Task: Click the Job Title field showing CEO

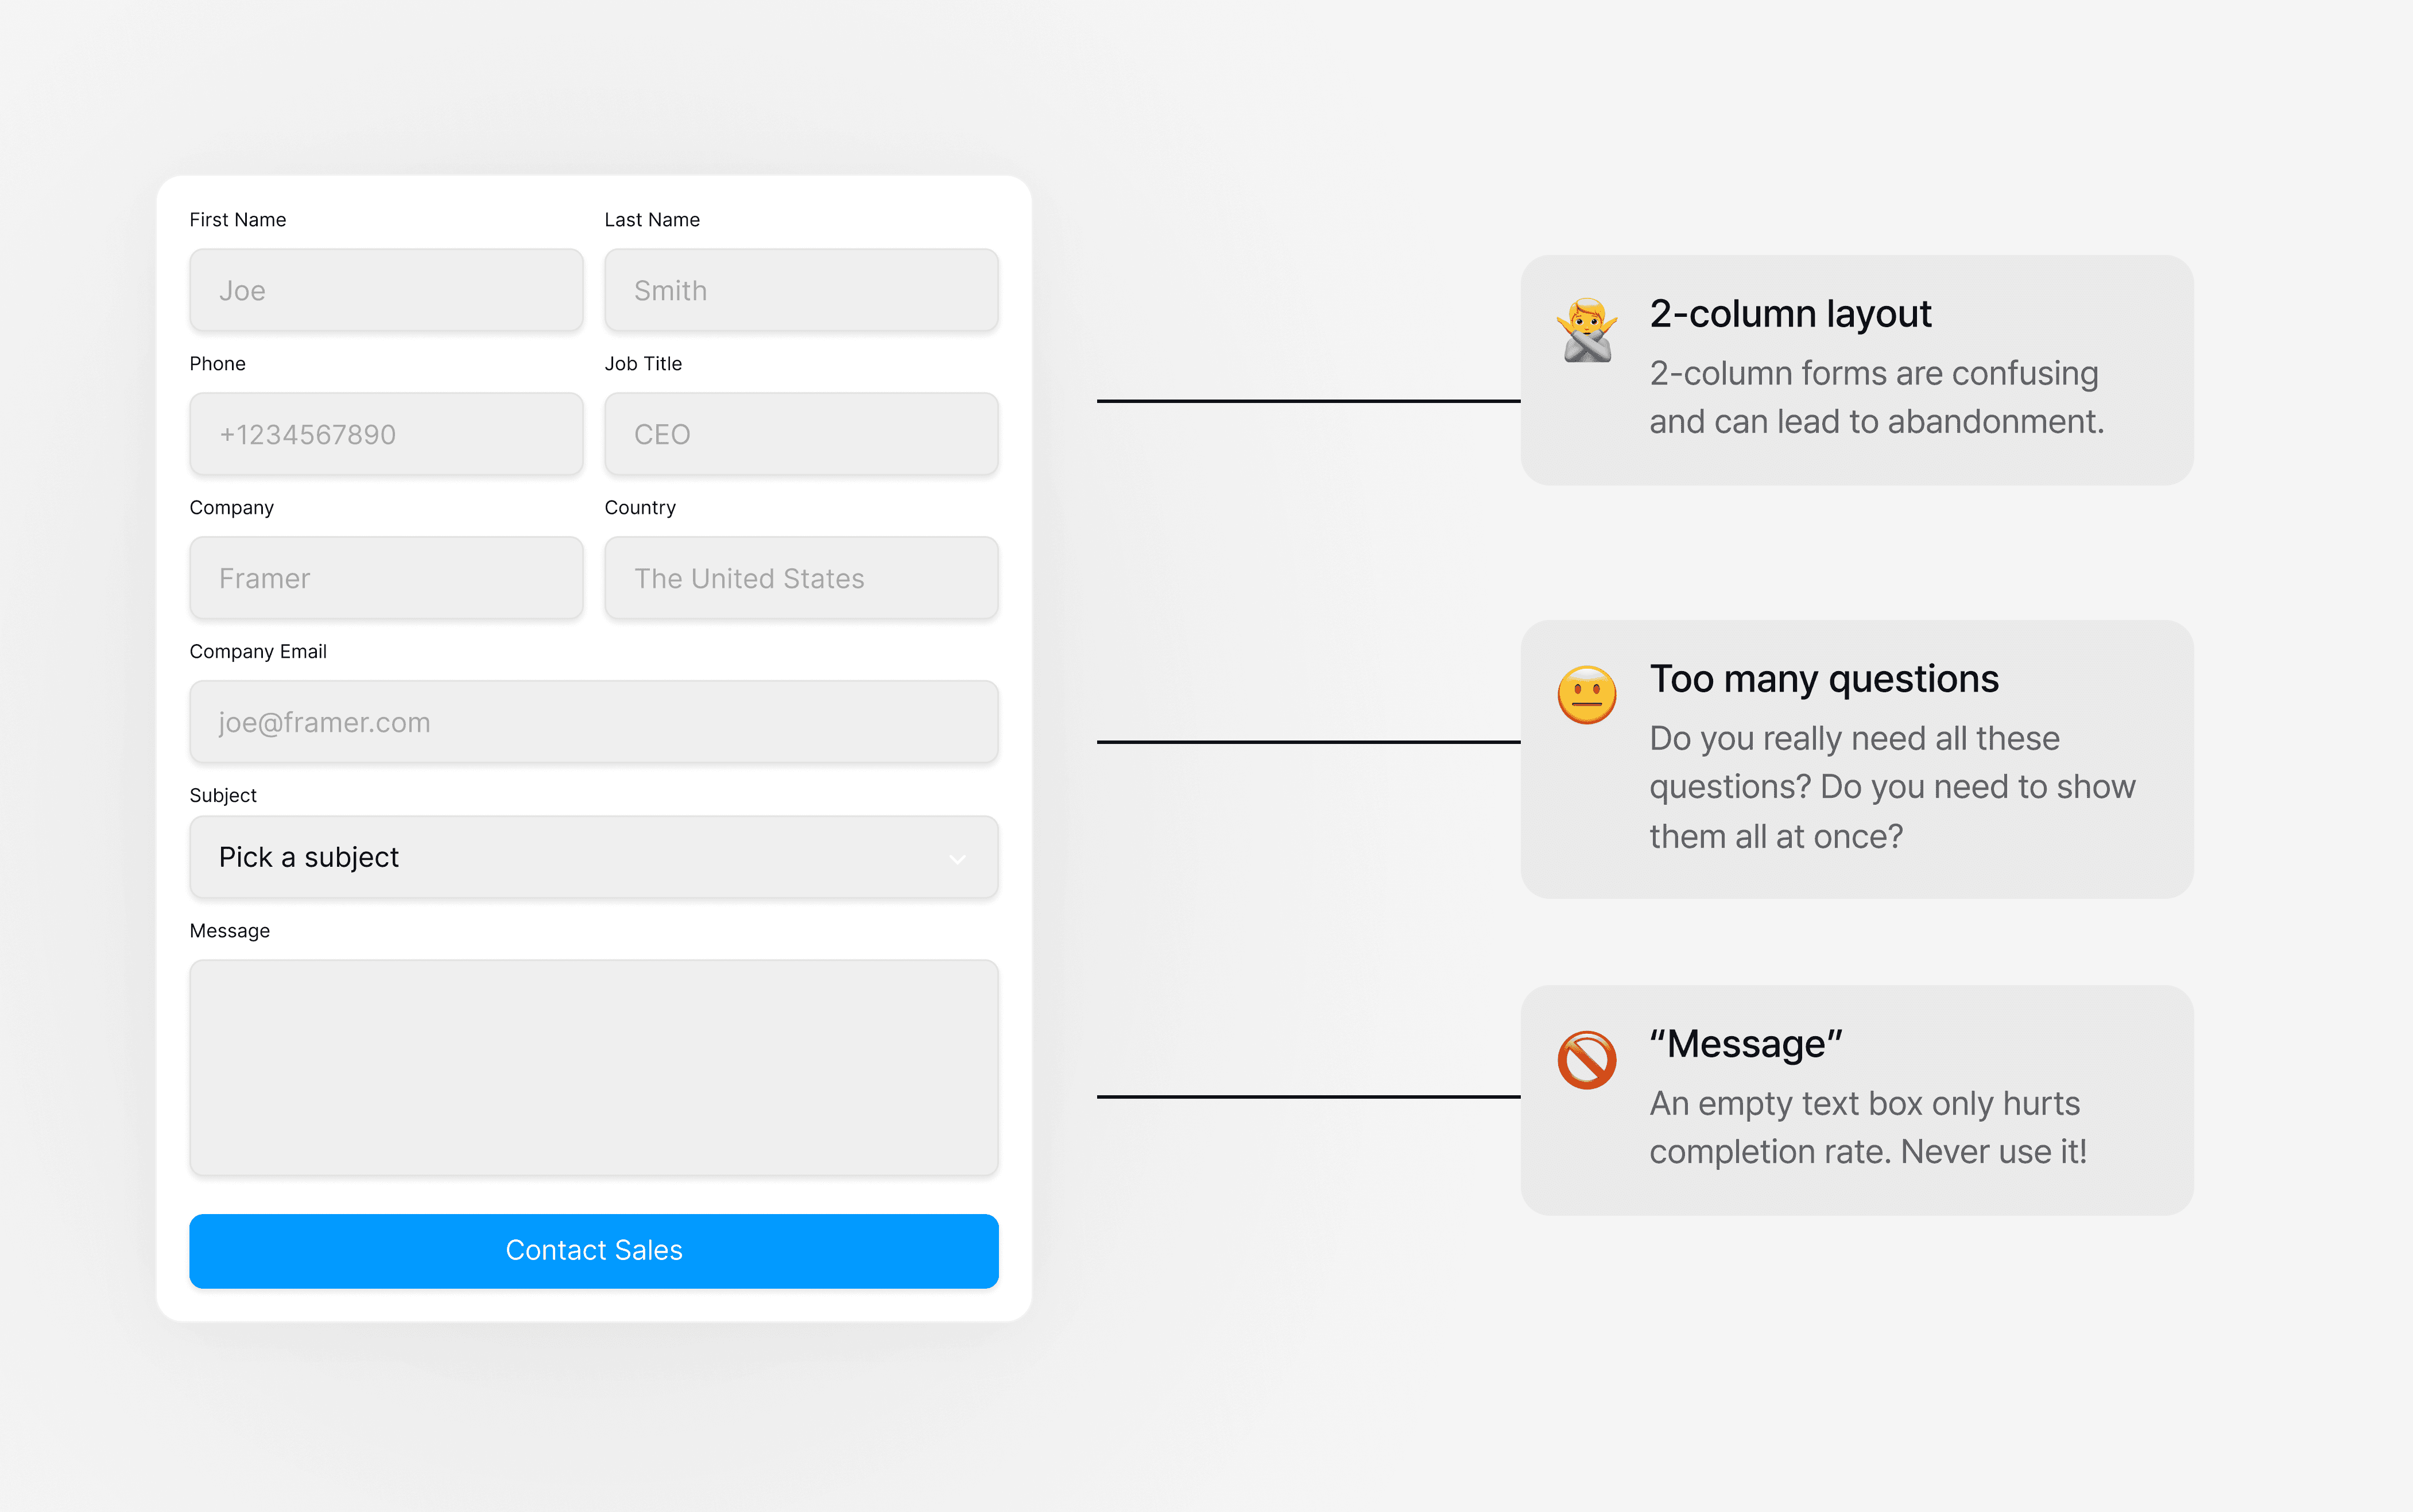Action: 801,435
